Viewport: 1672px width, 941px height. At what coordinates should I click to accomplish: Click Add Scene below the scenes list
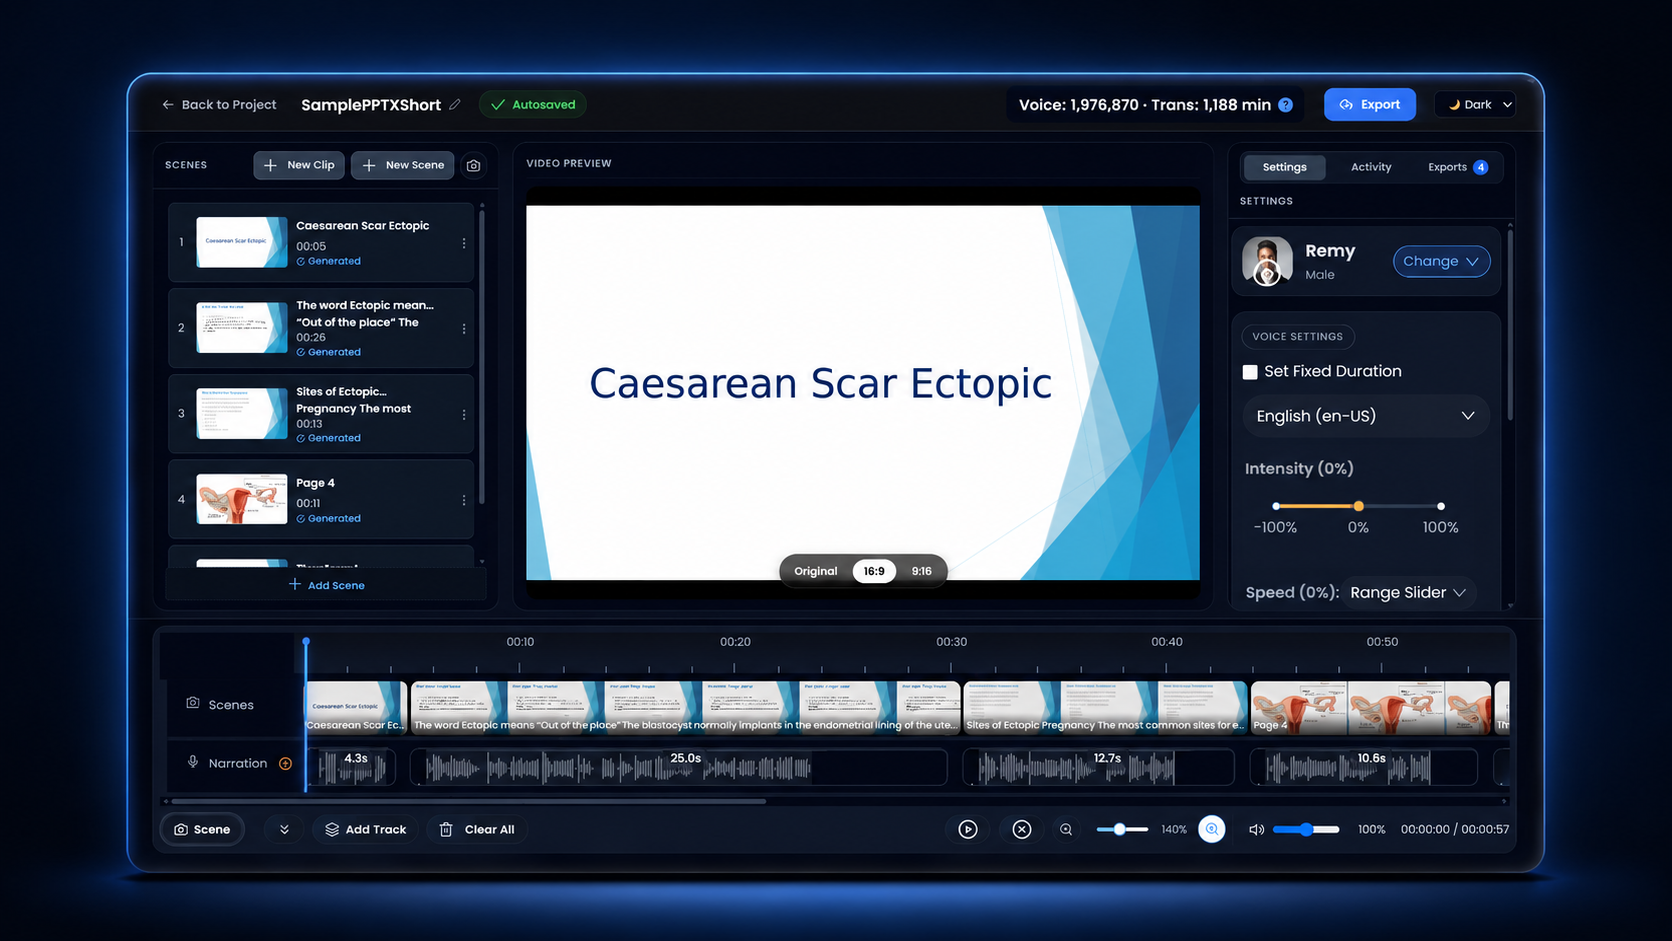(326, 585)
